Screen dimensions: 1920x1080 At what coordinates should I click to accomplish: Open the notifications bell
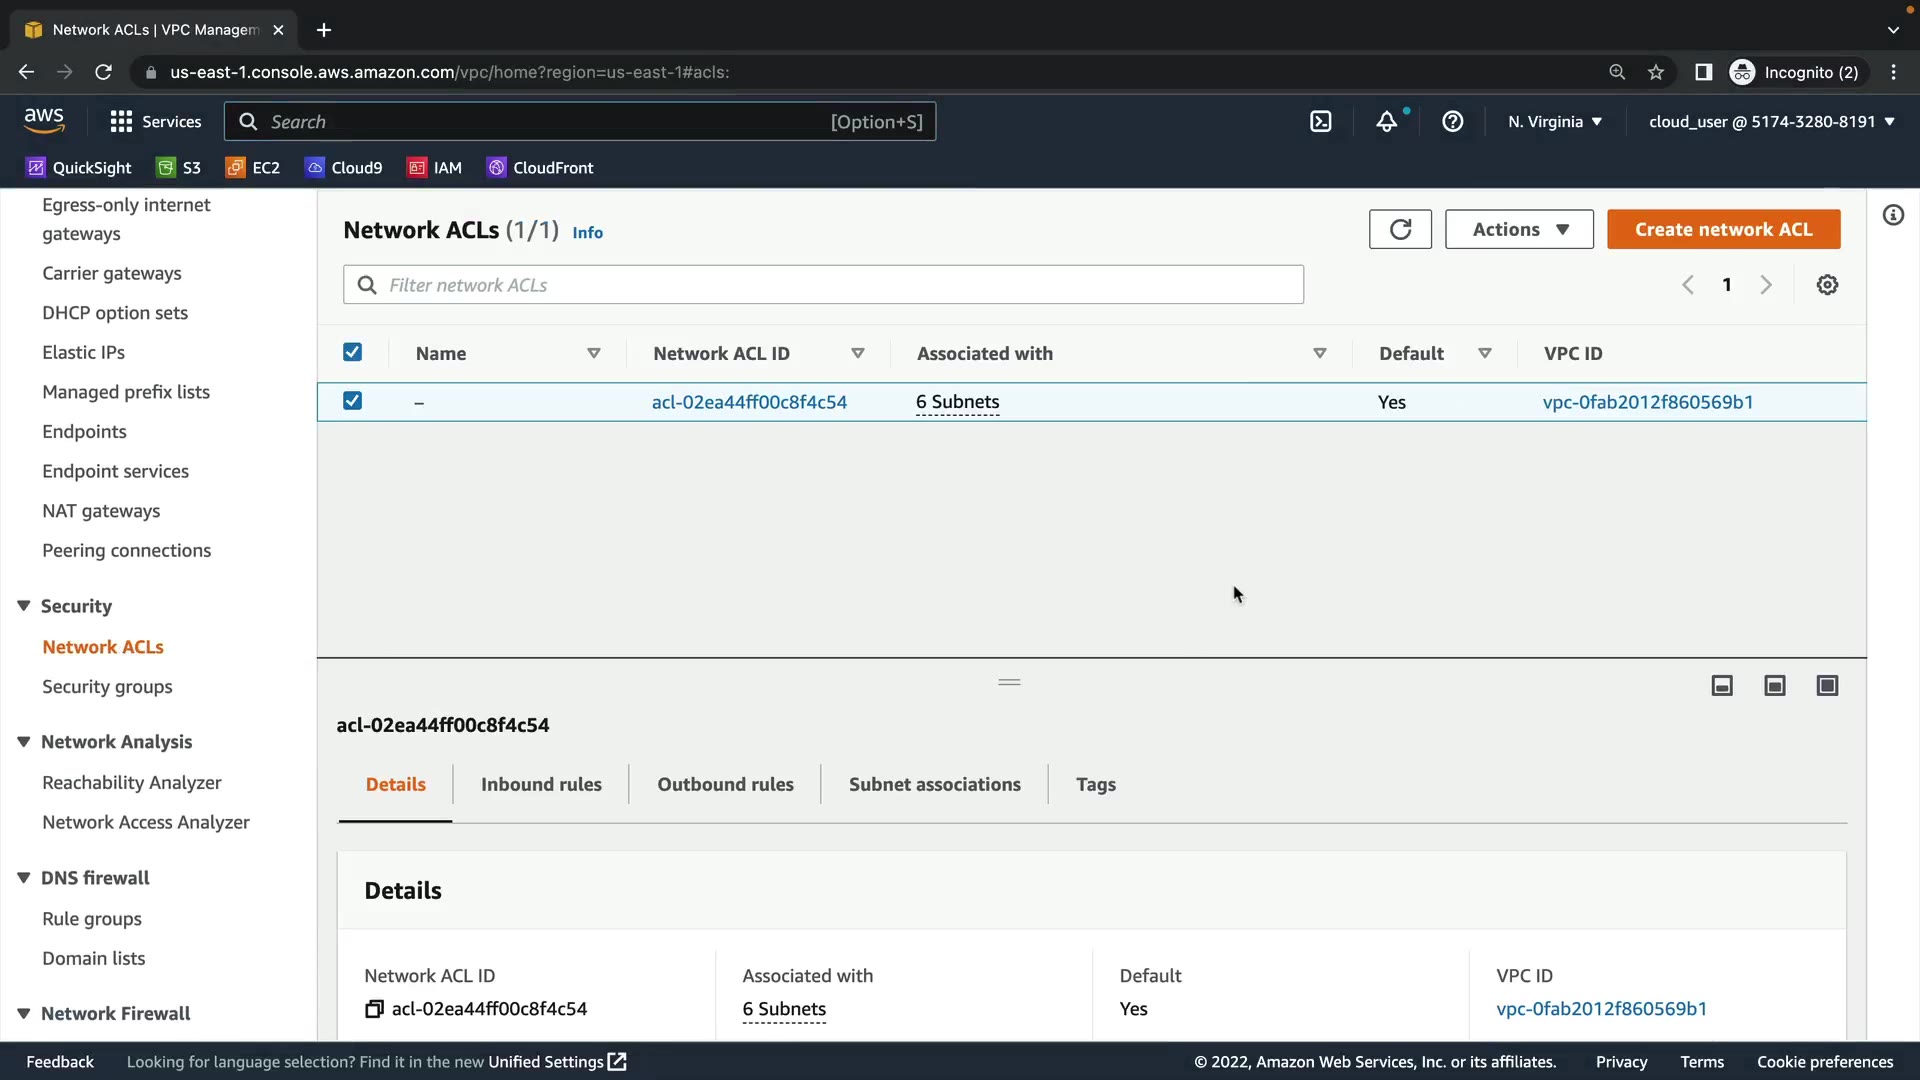[1386, 122]
